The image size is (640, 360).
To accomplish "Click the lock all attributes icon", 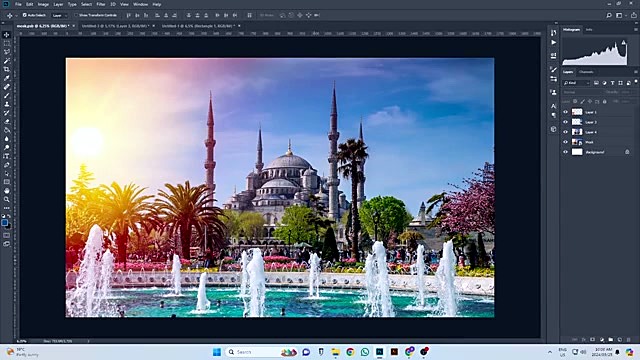I will click(604, 102).
